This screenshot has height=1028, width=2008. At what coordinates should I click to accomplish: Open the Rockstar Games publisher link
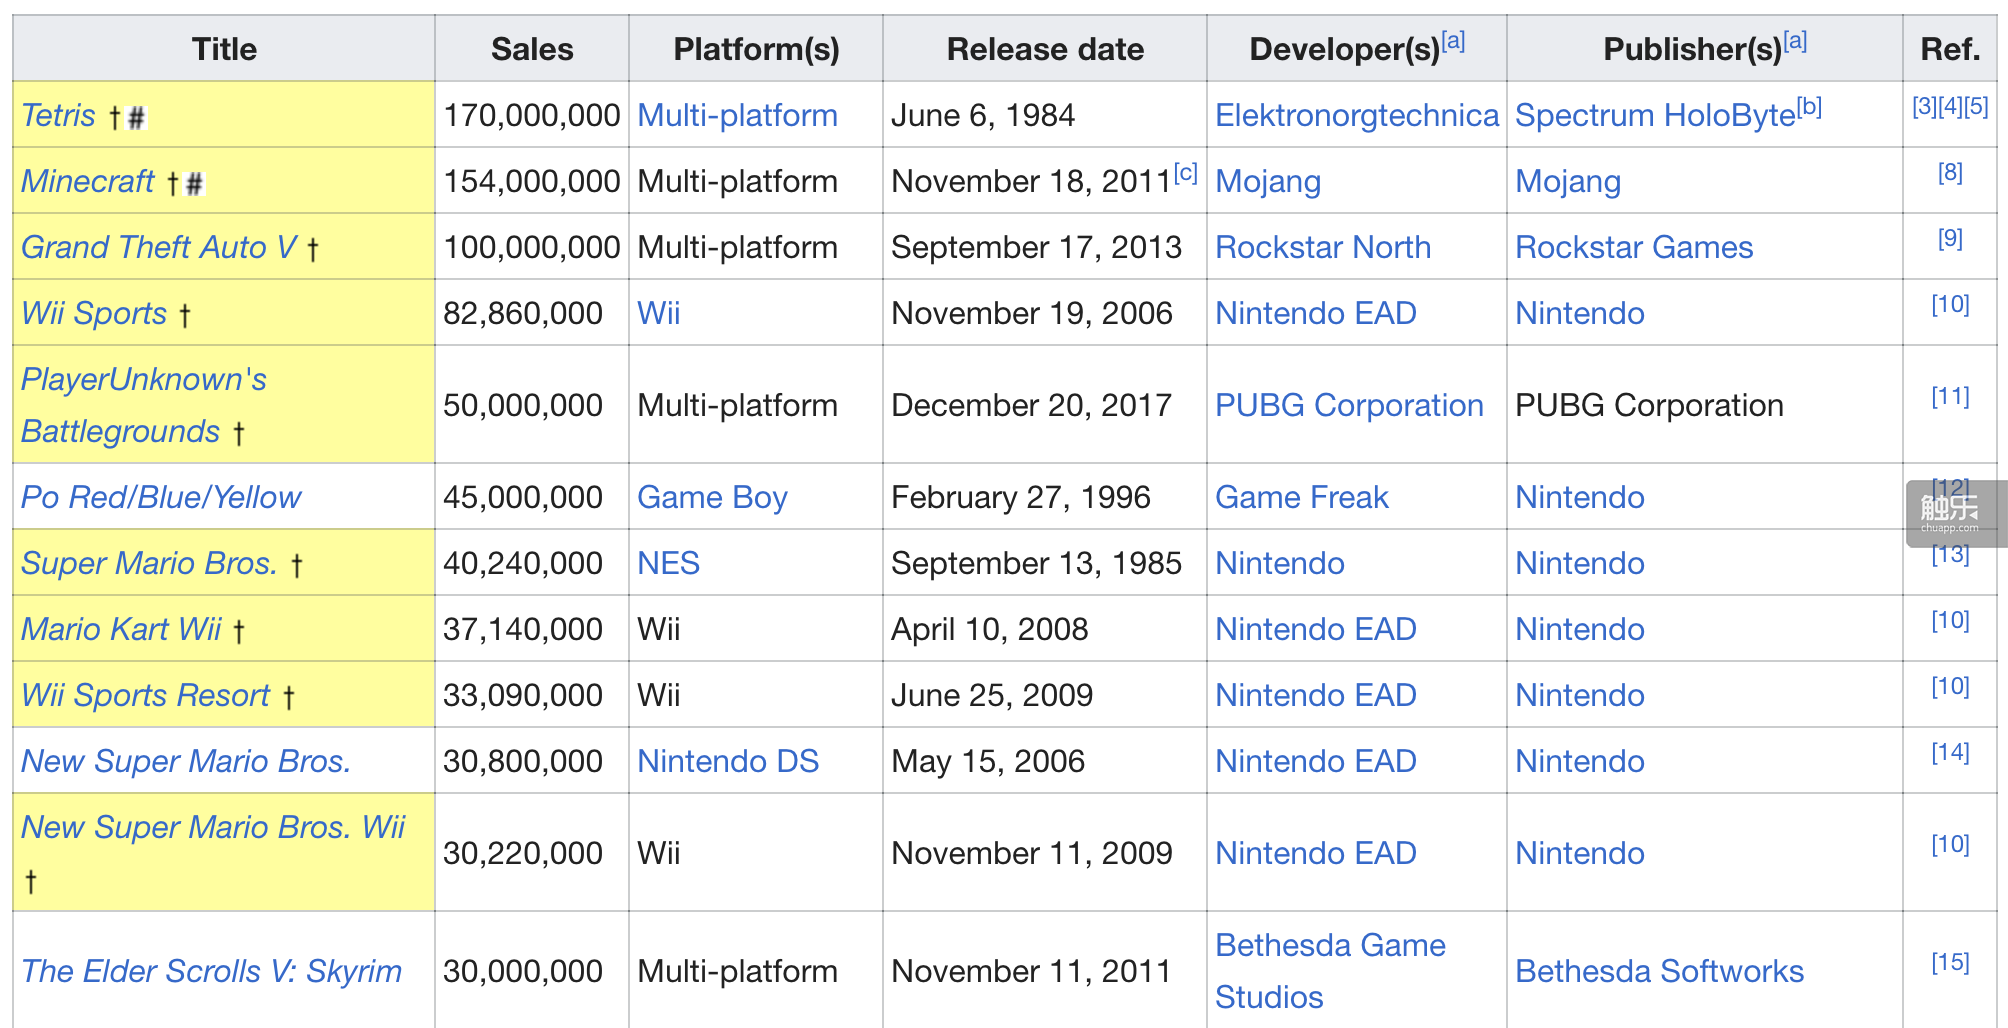[1633, 248]
